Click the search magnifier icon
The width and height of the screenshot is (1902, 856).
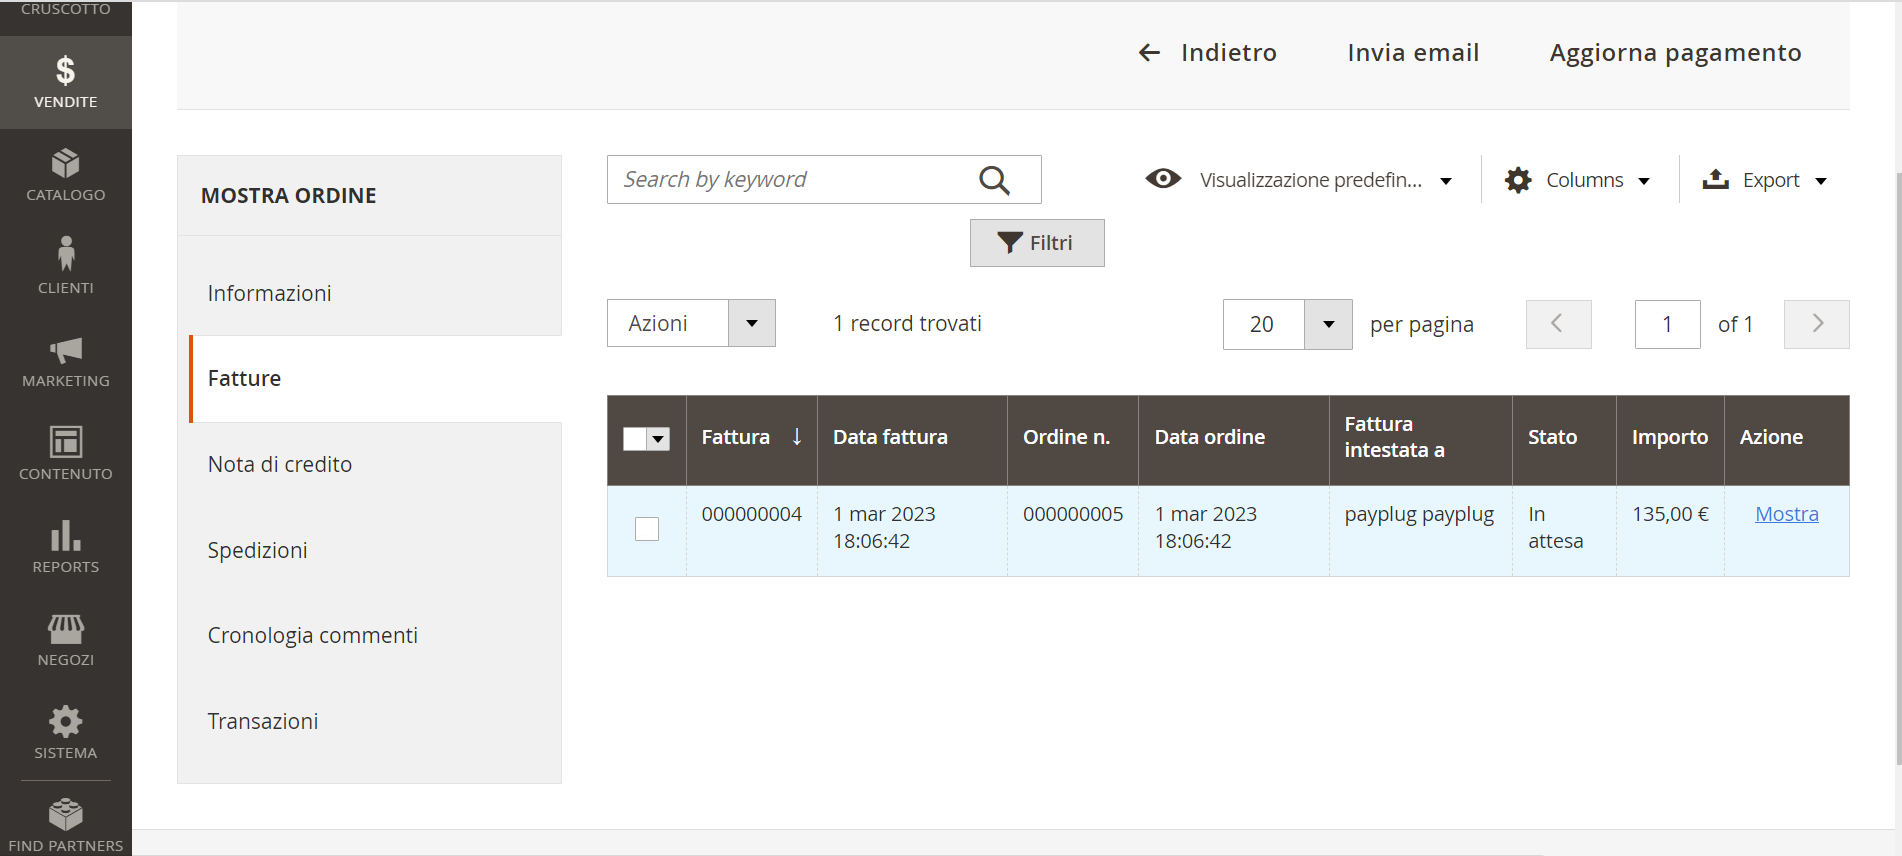(x=994, y=180)
